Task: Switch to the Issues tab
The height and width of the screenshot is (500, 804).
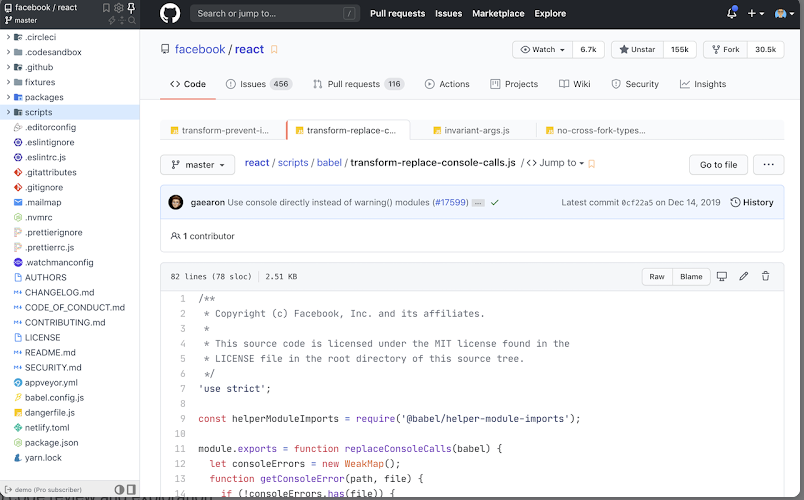Action: [259, 84]
